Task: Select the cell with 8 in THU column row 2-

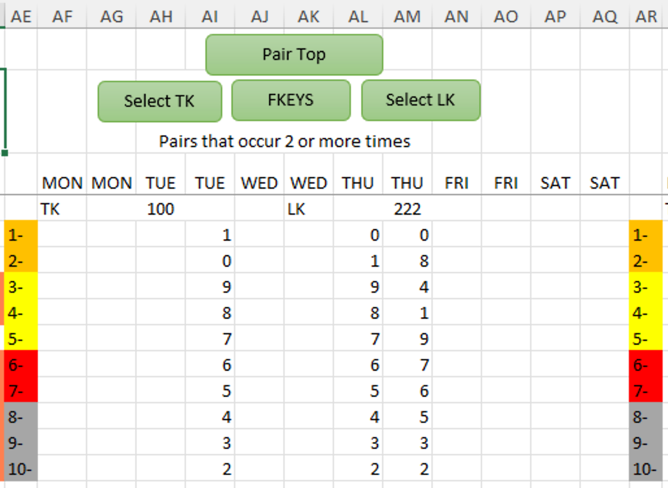Action: pyautogui.click(x=407, y=260)
